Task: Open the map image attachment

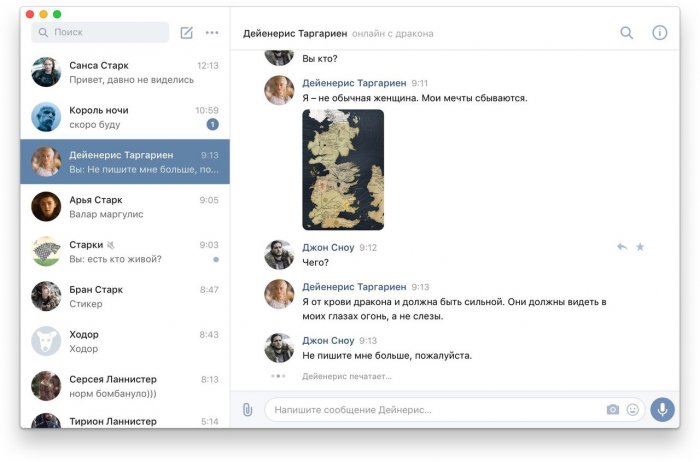Action: (x=343, y=170)
